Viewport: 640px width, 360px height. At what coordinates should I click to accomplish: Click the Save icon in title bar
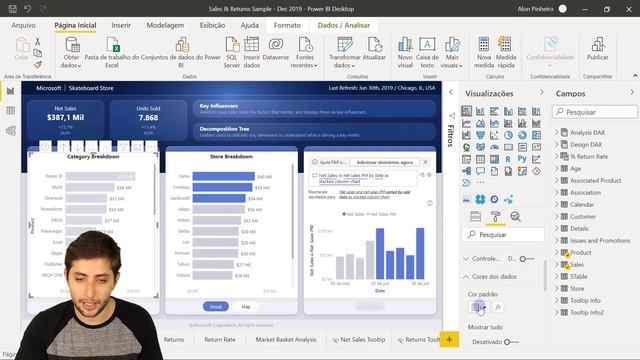click(x=13, y=9)
